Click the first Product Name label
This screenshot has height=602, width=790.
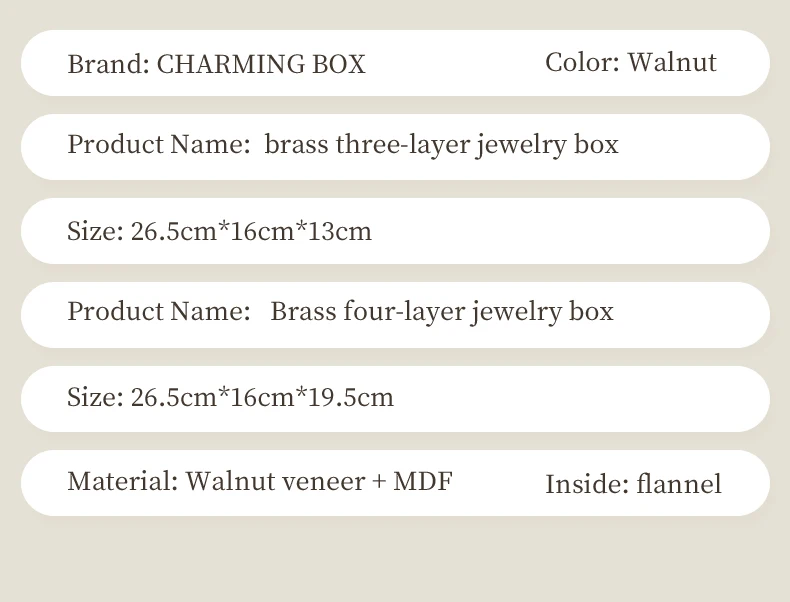coord(159,144)
